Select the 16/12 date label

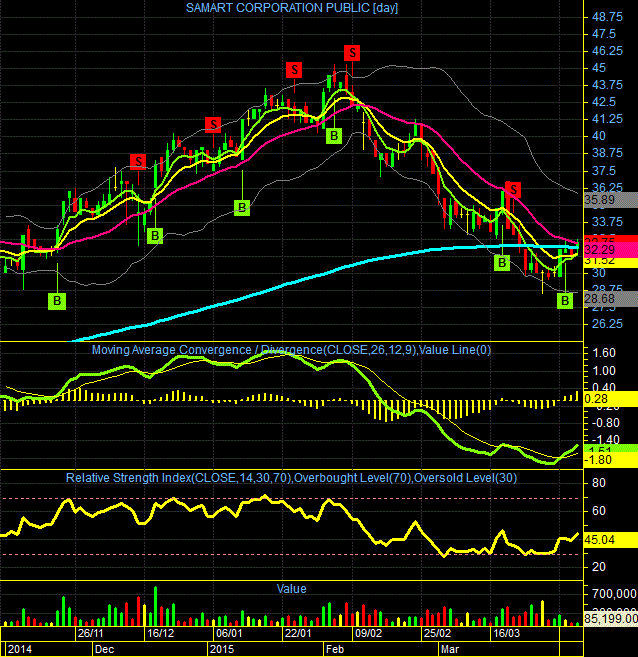[x=160, y=633]
